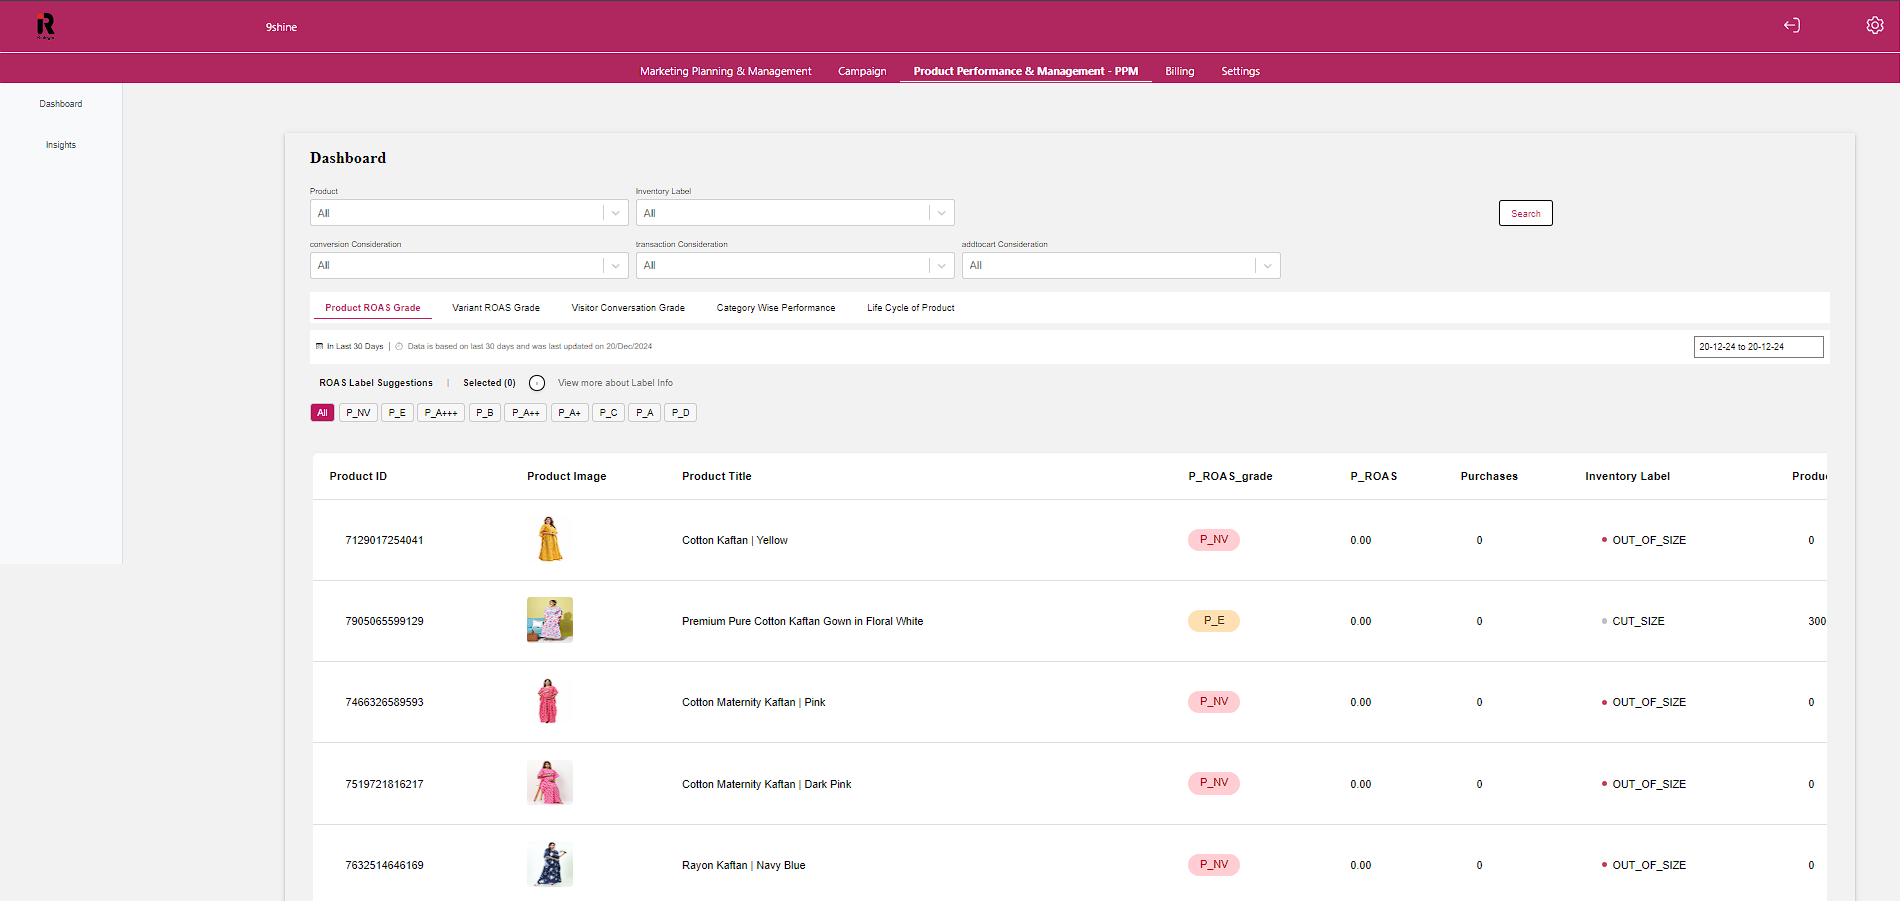
Task: Select the P_B label filter chip
Action: pyautogui.click(x=485, y=413)
